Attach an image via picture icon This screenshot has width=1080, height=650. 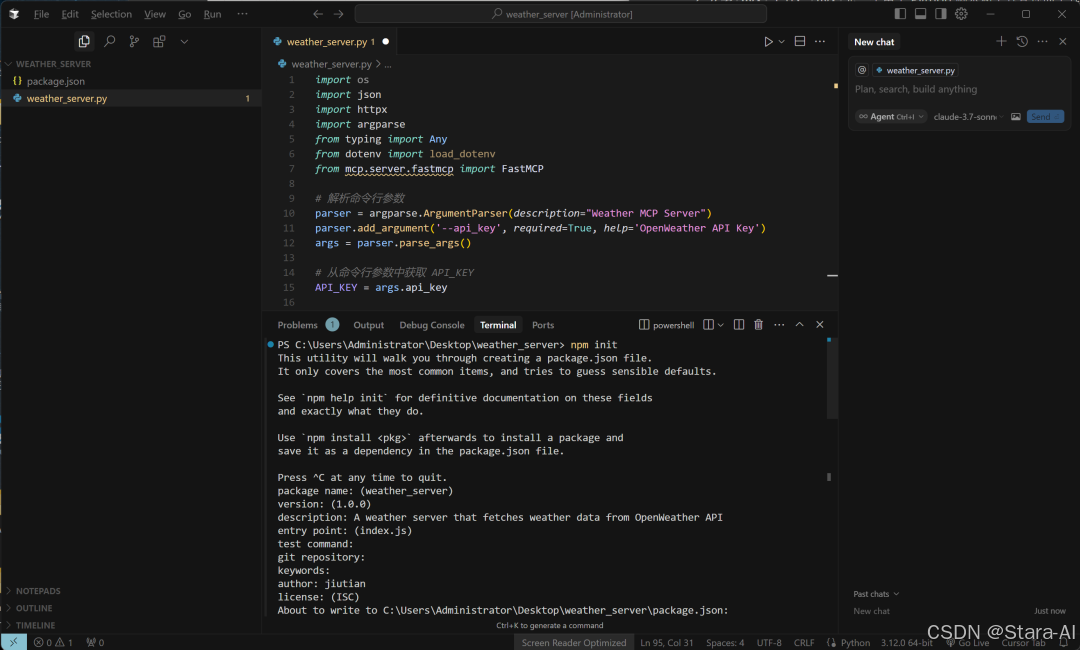click(1015, 117)
